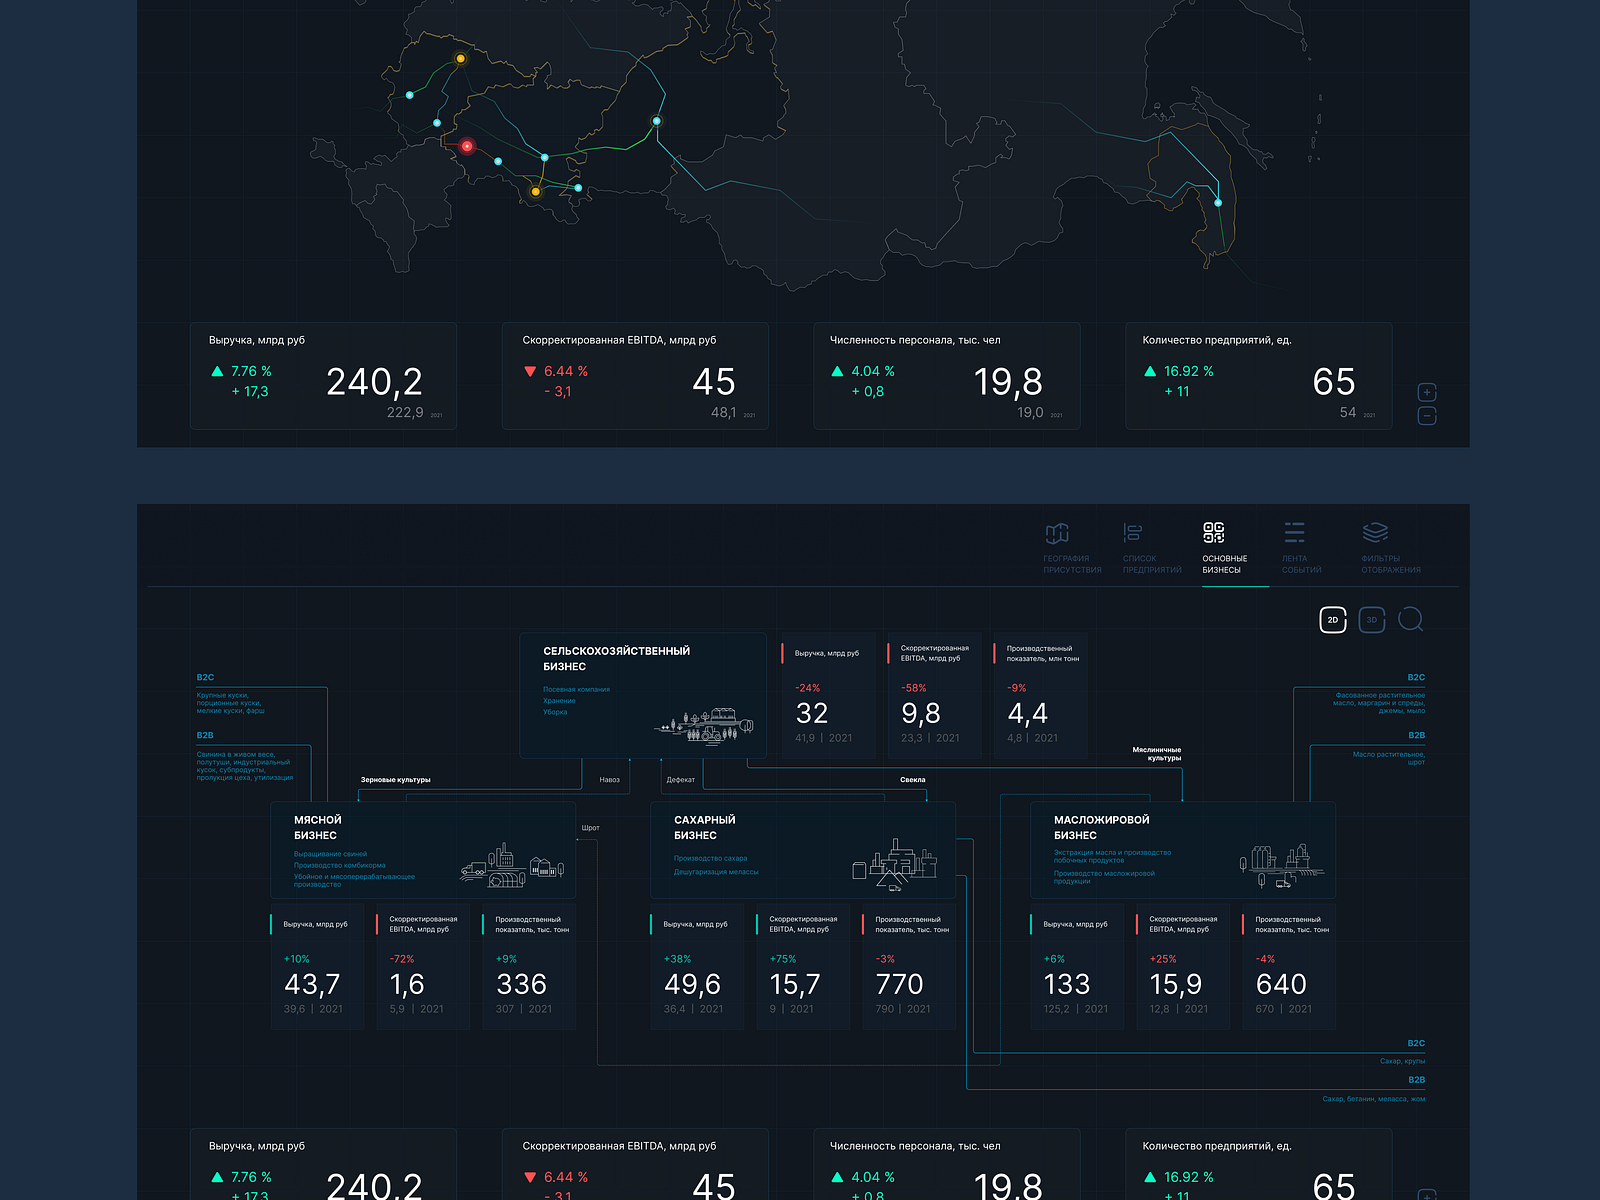Open the Сахарный бизнес title
This screenshot has height=1200, width=1600.
pos(704,827)
